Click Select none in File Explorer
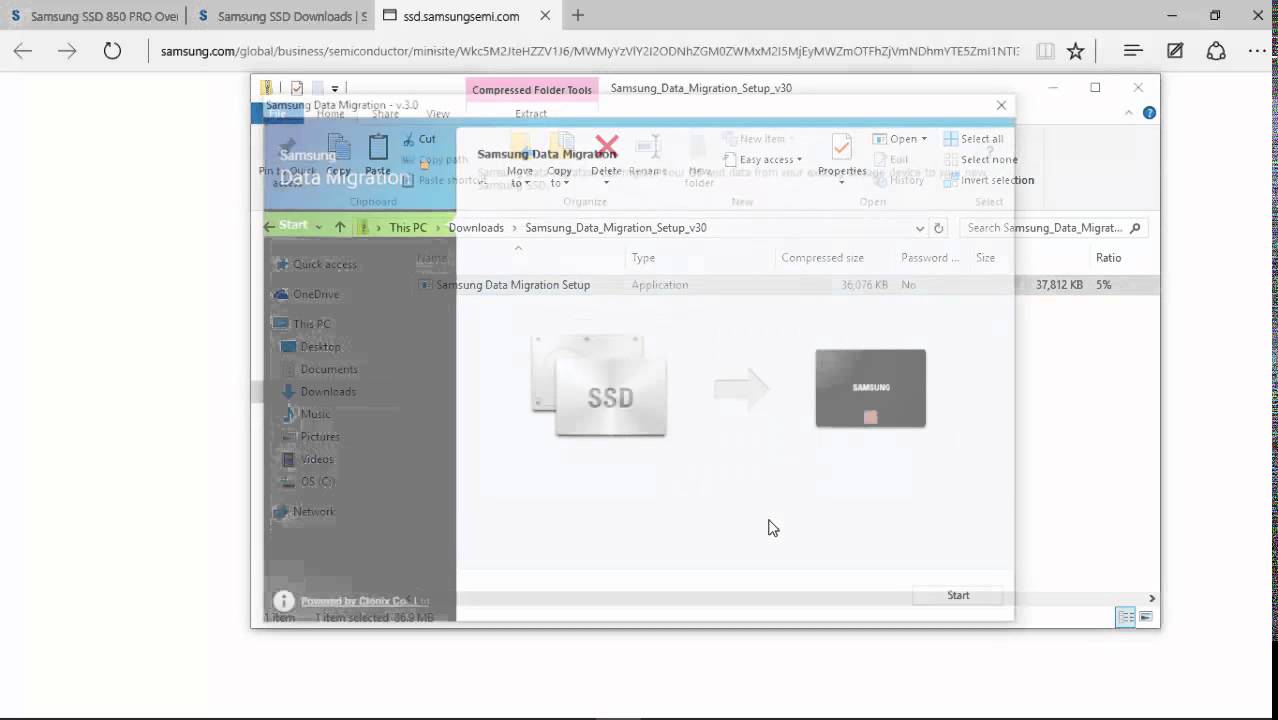The height and width of the screenshot is (720, 1278). (x=981, y=159)
